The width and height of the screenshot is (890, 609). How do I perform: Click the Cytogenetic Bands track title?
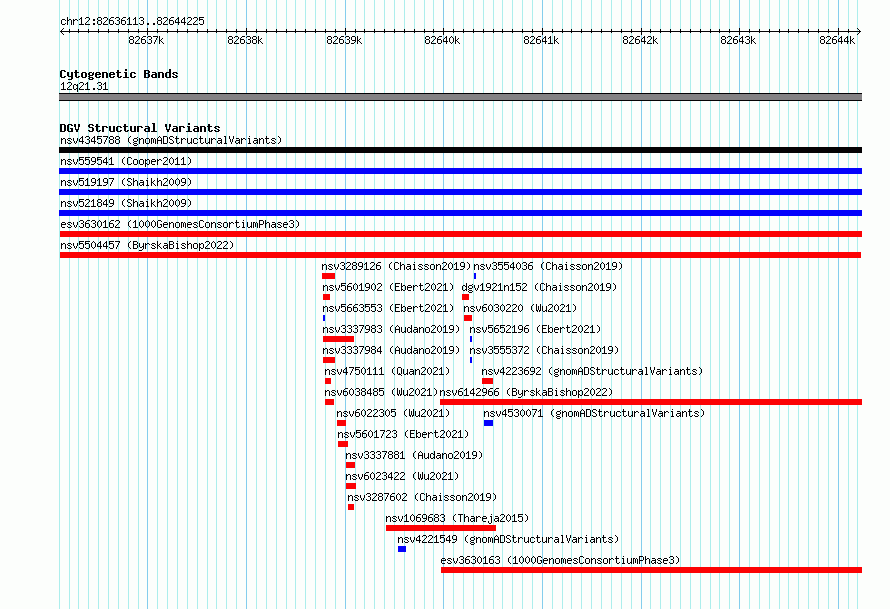(x=119, y=74)
